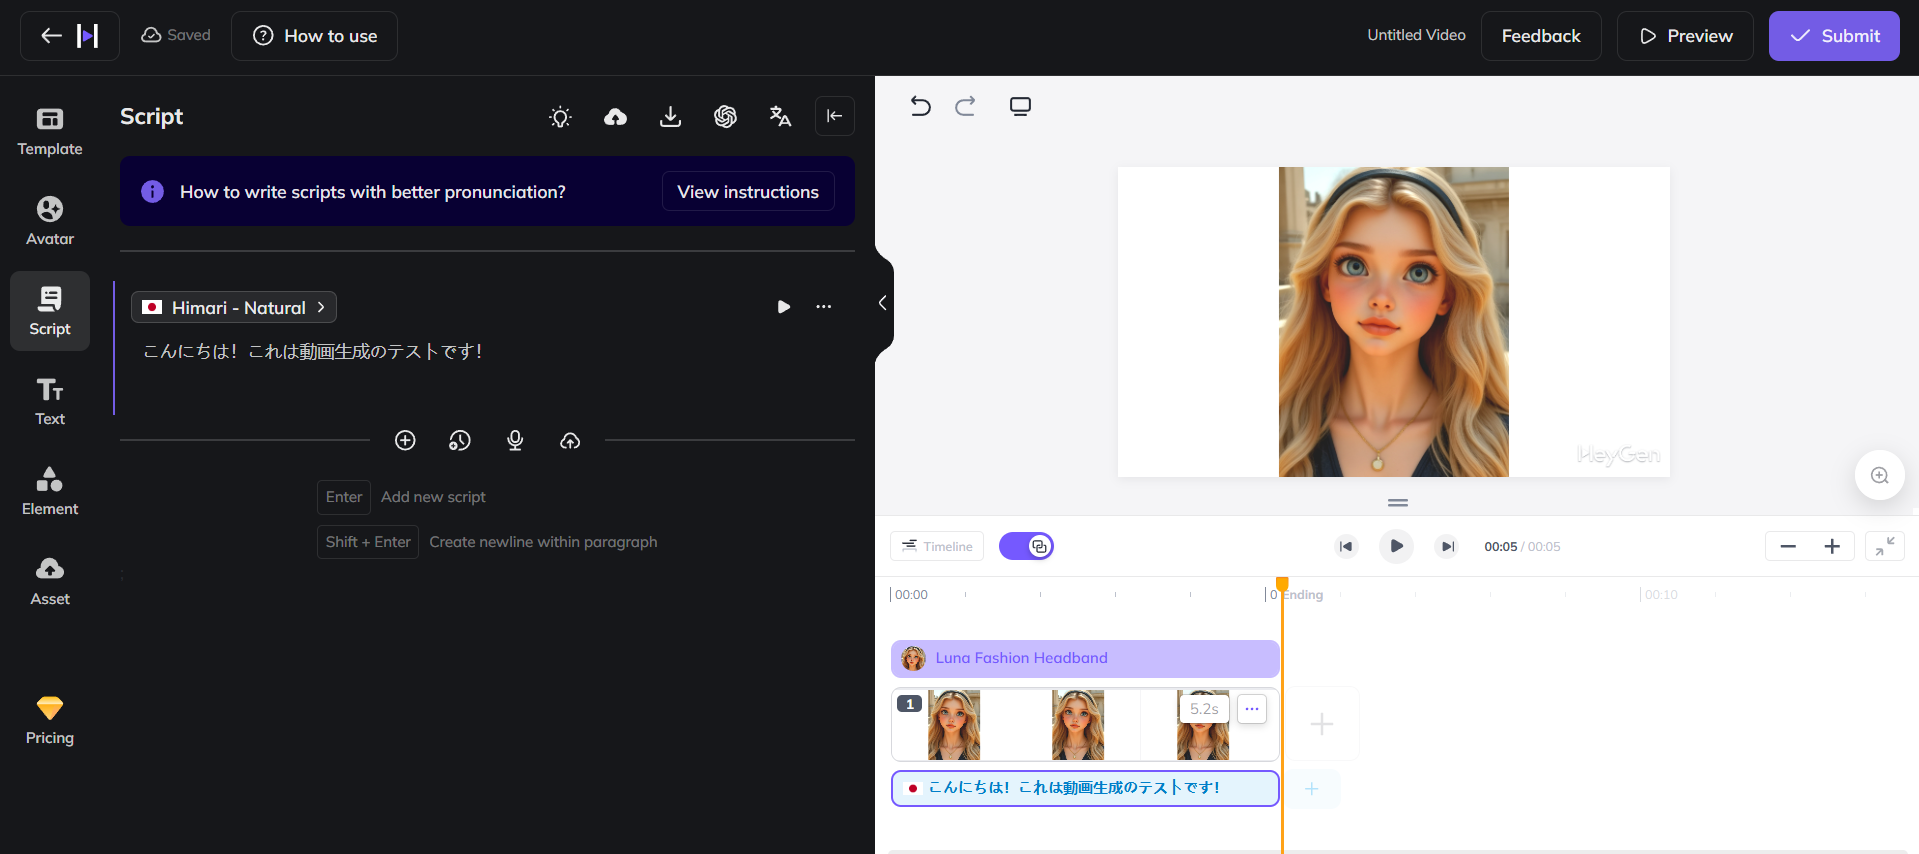The width and height of the screenshot is (1919, 854).
Task: Open the ChatGPT script assistant icon
Action: (726, 117)
